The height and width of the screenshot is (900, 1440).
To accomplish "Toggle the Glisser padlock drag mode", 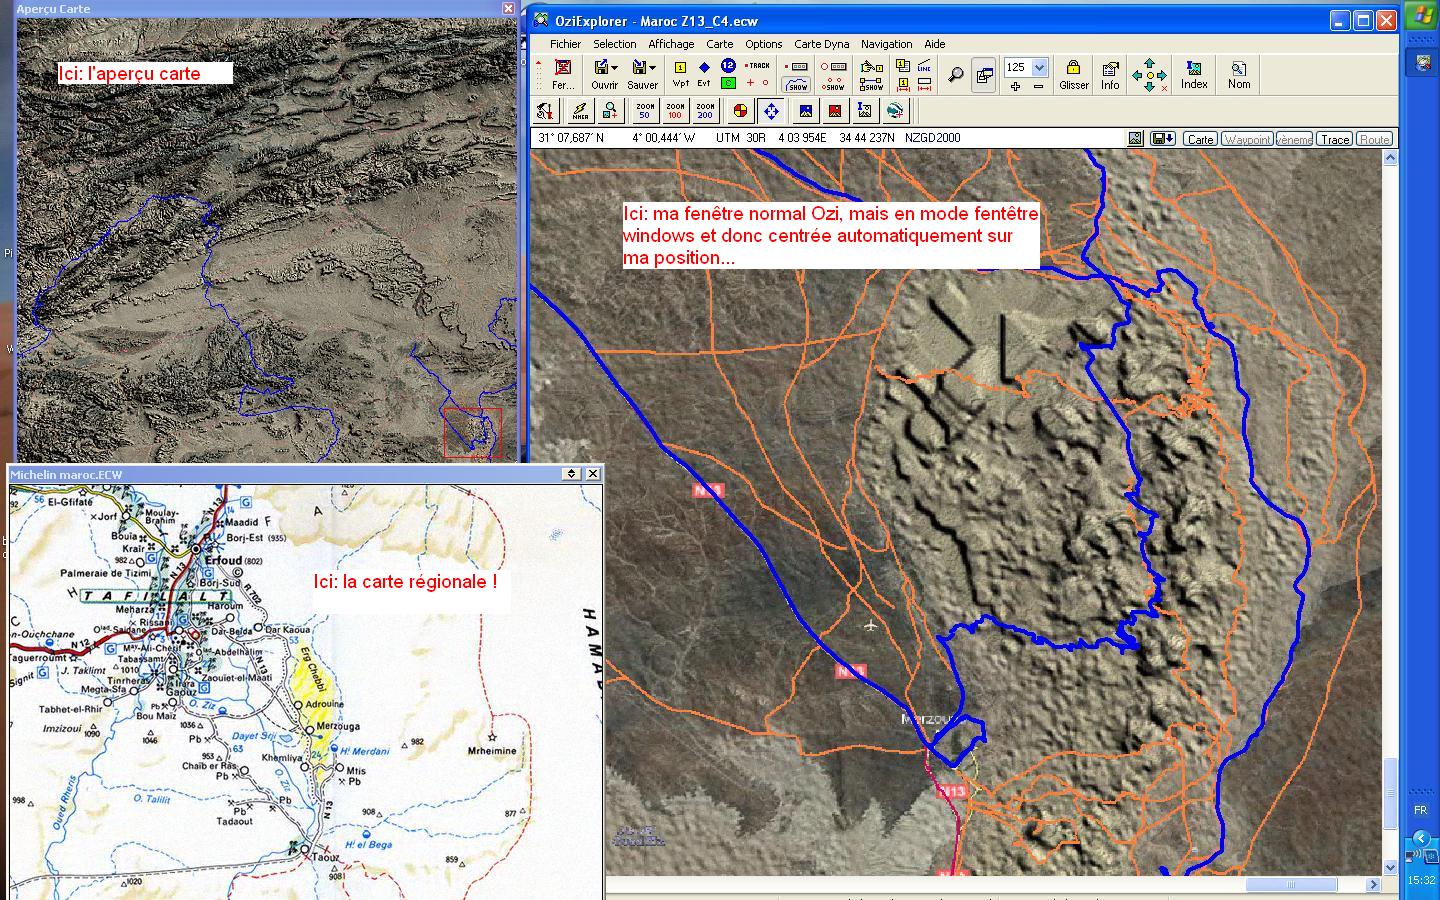I will pos(1073,74).
